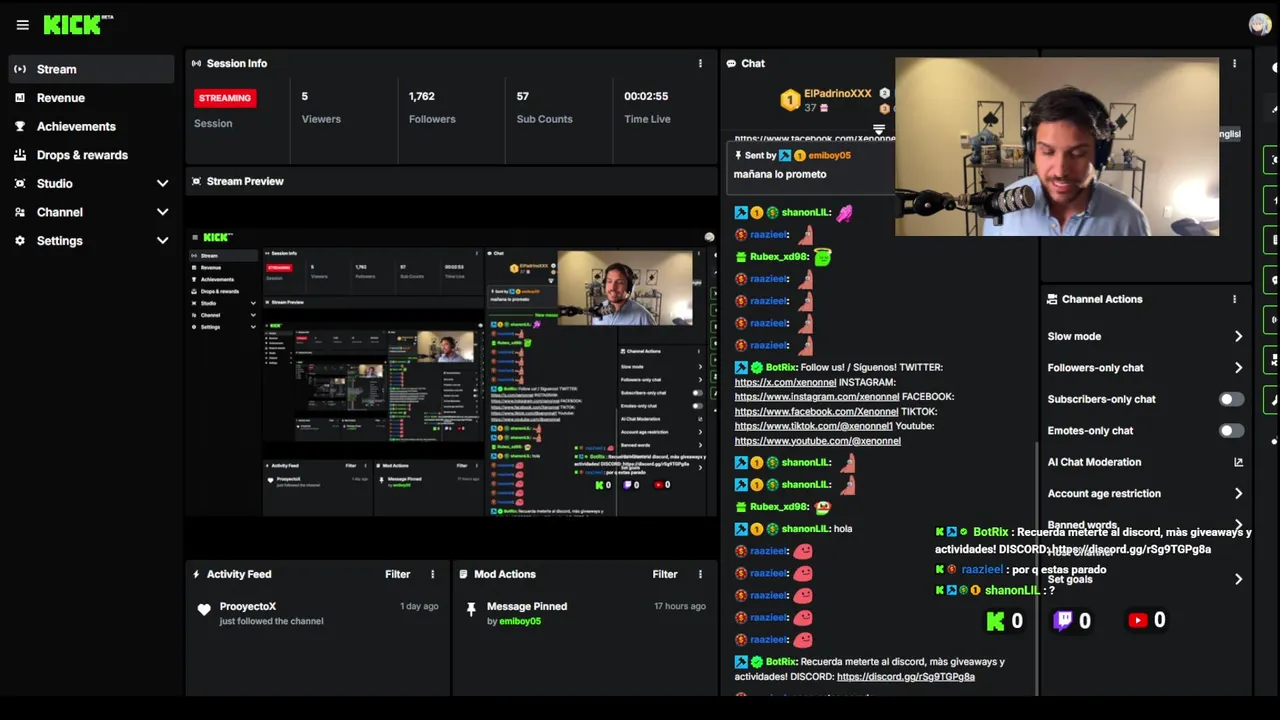This screenshot has width=1280, height=720.
Task: Open Followers-only chat options chevron
Action: coord(1238,368)
